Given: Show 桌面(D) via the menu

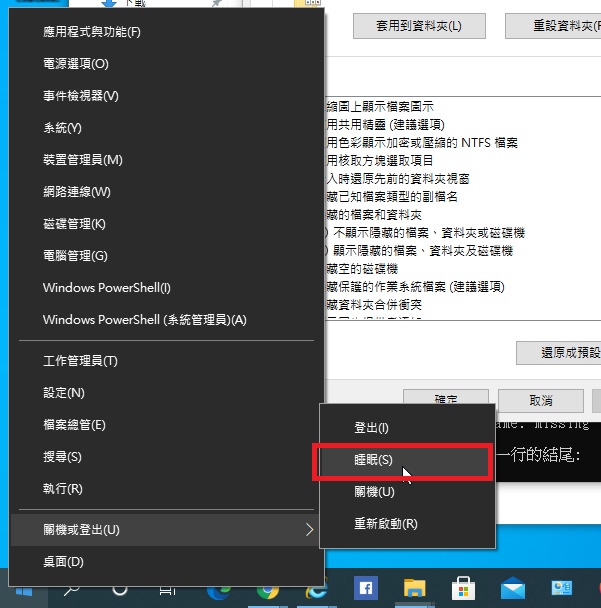Looking at the screenshot, I should [167, 562].
